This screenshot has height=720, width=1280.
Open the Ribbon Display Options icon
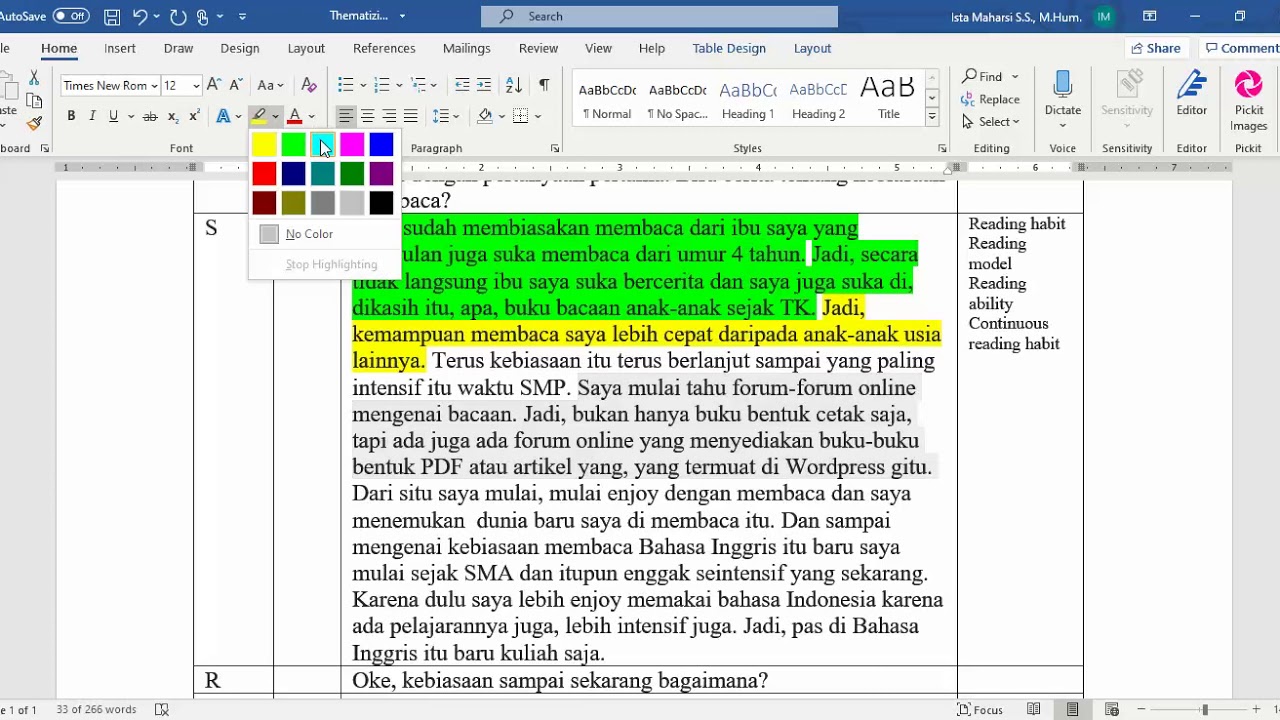click(x=1150, y=16)
